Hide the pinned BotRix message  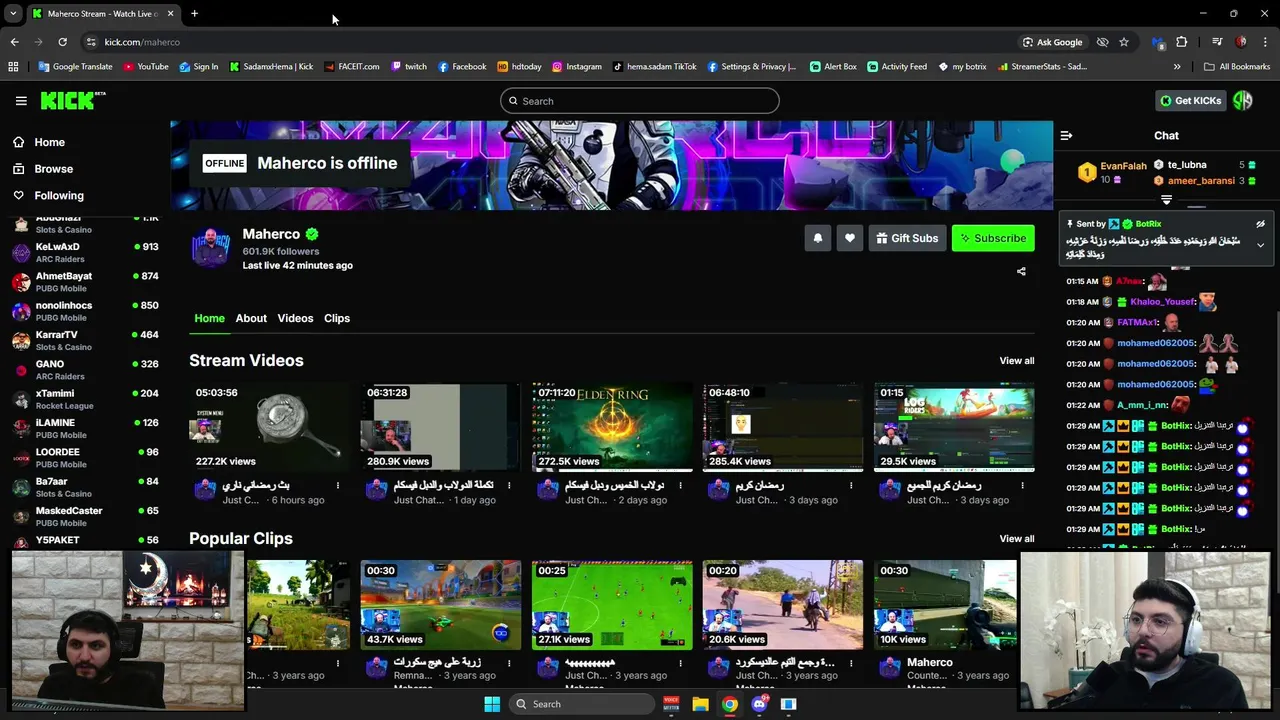click(x=1260, y=225)
